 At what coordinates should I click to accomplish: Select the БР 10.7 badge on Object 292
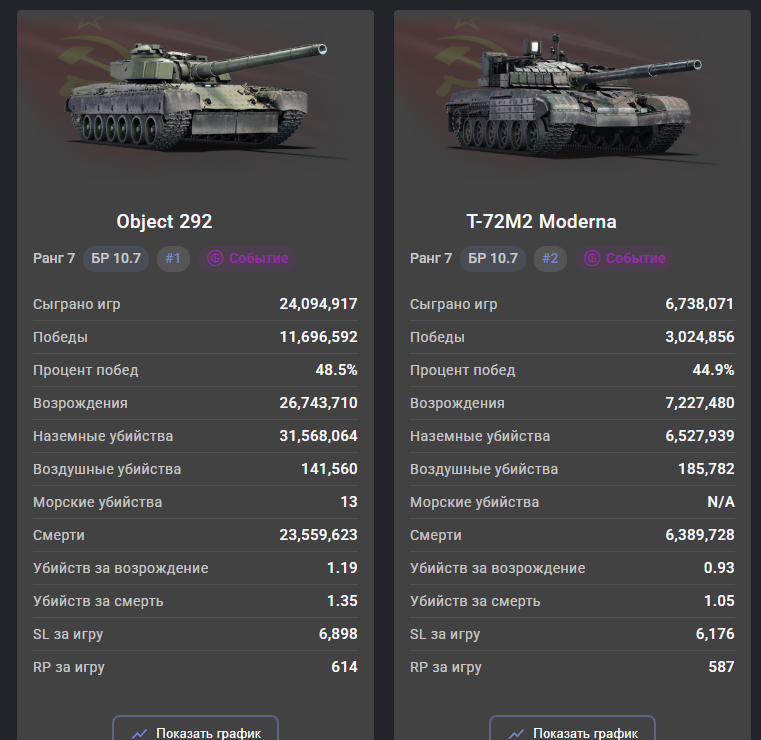[x=116, y=258]
